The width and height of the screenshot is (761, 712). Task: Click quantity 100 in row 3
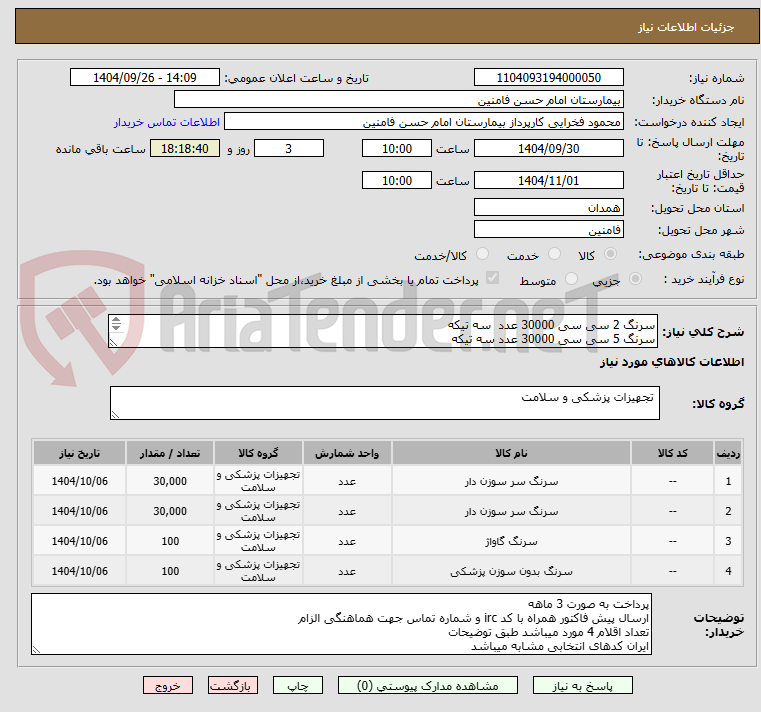pyautogui.click(x=170, y=542)
